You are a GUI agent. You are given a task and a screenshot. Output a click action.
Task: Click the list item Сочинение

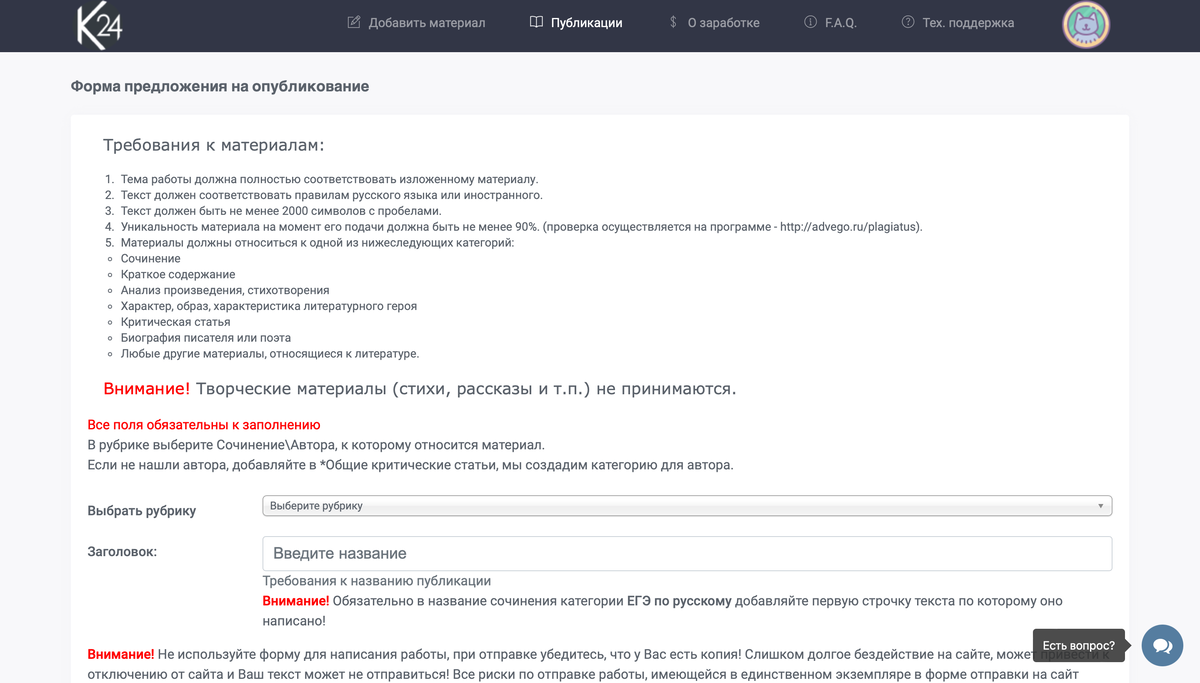coord(151,259)
